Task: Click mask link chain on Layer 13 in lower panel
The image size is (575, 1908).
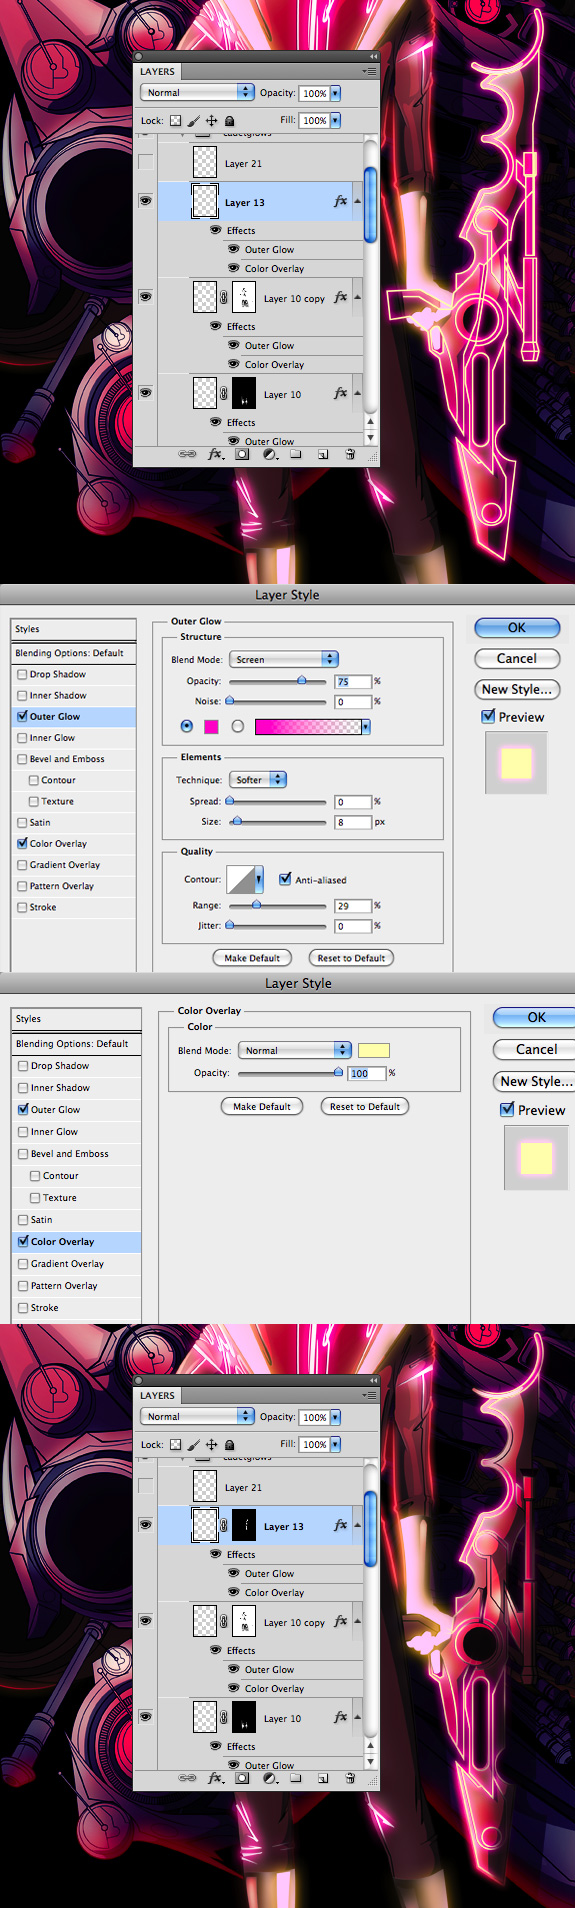Action: [x=224, y=1526]
